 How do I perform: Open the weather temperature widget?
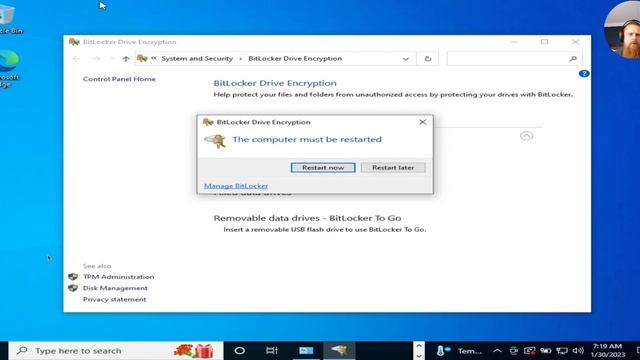(459, 351)
